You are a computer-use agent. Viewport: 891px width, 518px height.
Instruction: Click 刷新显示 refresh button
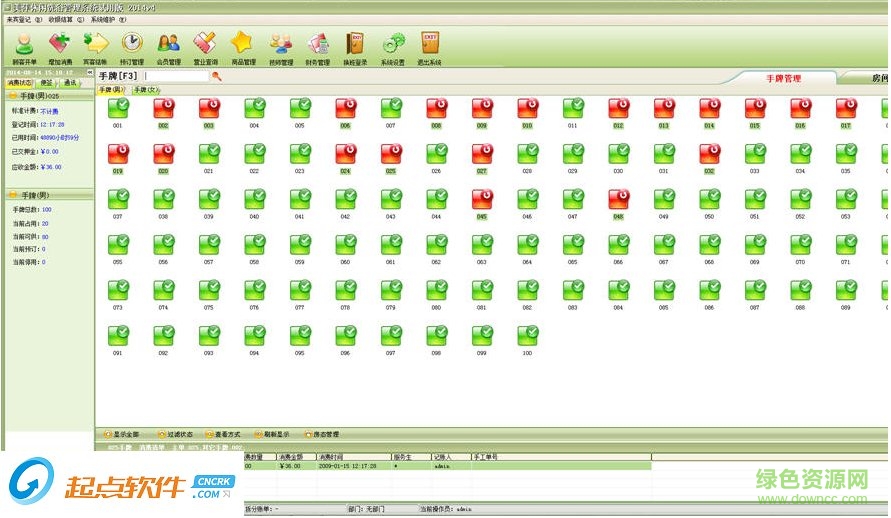pos(272,435)
